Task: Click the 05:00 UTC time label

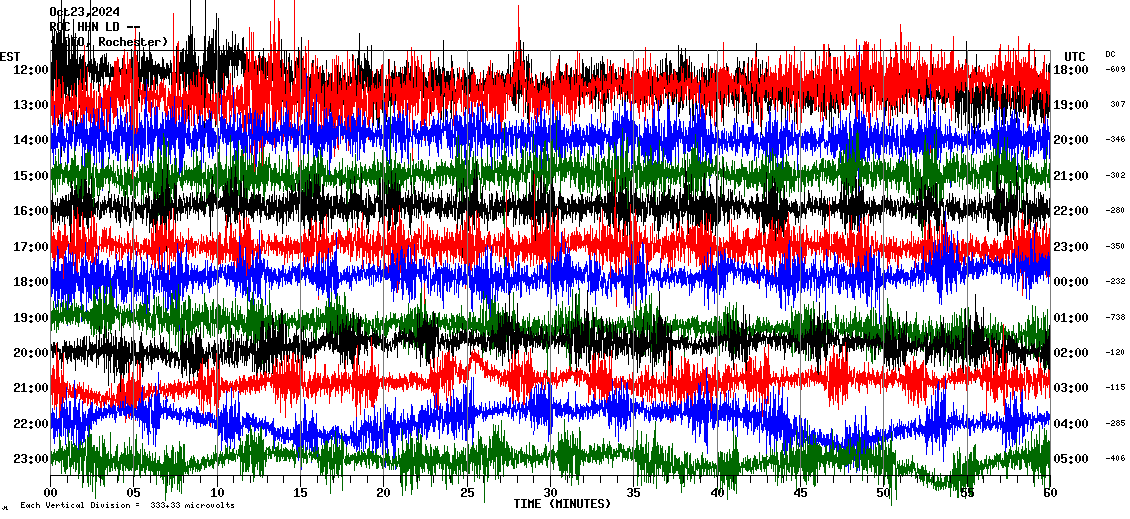Action: point(1071,459)
